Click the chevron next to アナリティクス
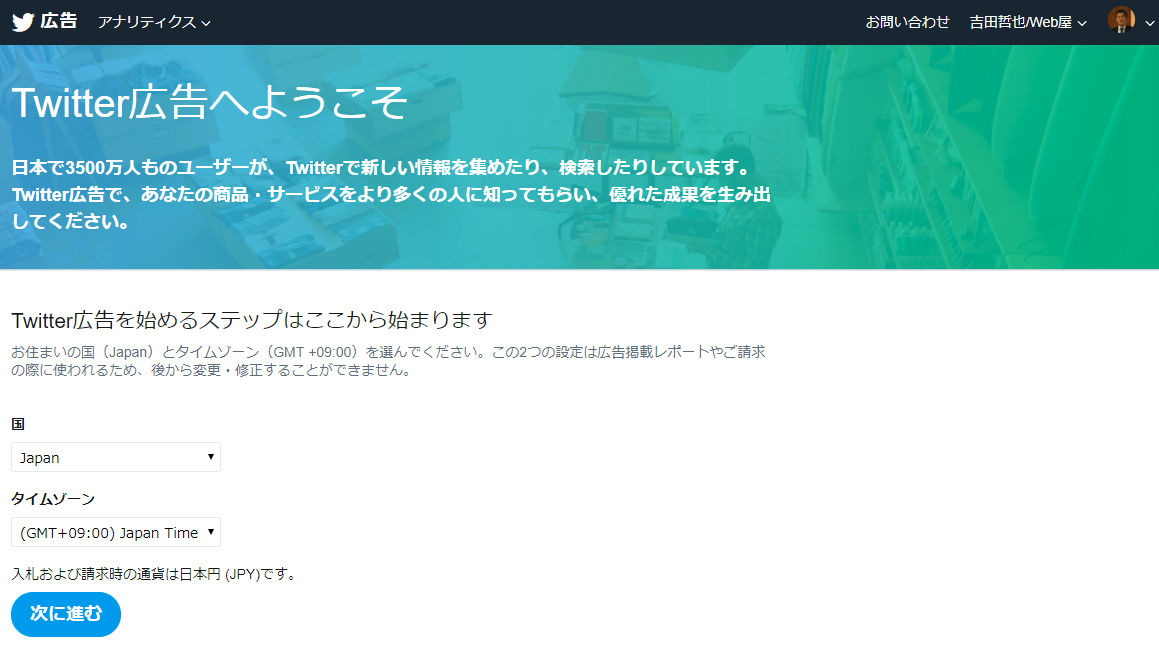1159x648 pixels. [206, 23]
